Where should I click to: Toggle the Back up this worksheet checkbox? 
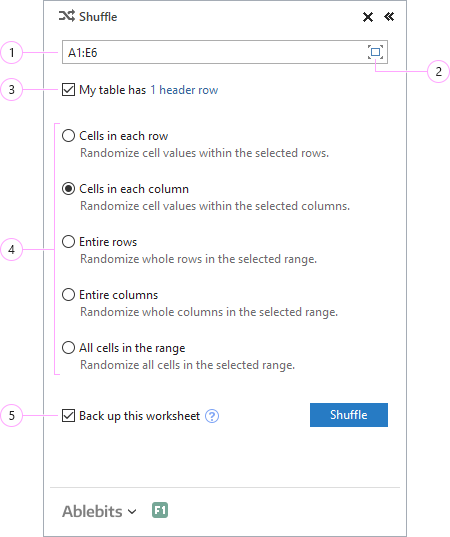(x=68, y=416)
